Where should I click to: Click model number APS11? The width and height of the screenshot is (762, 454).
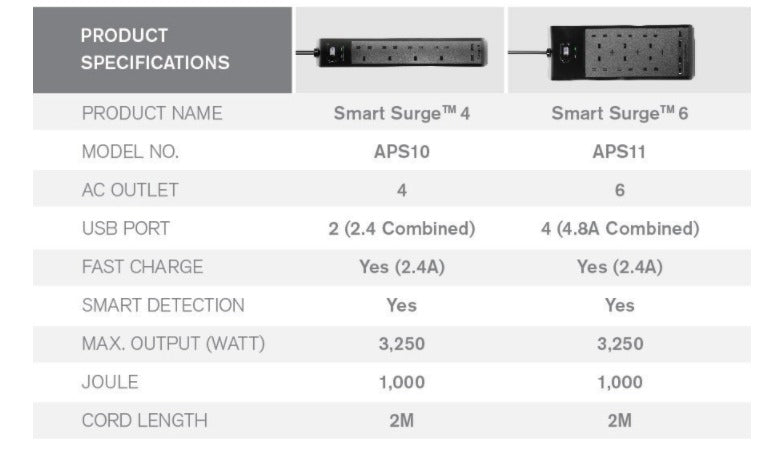click(x=619, y=152)
